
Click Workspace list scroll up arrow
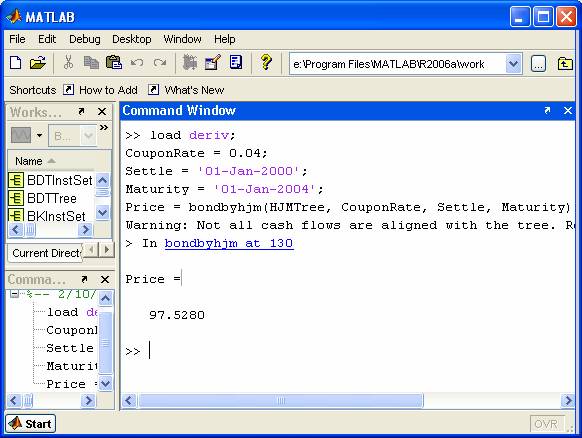point(102,181)
